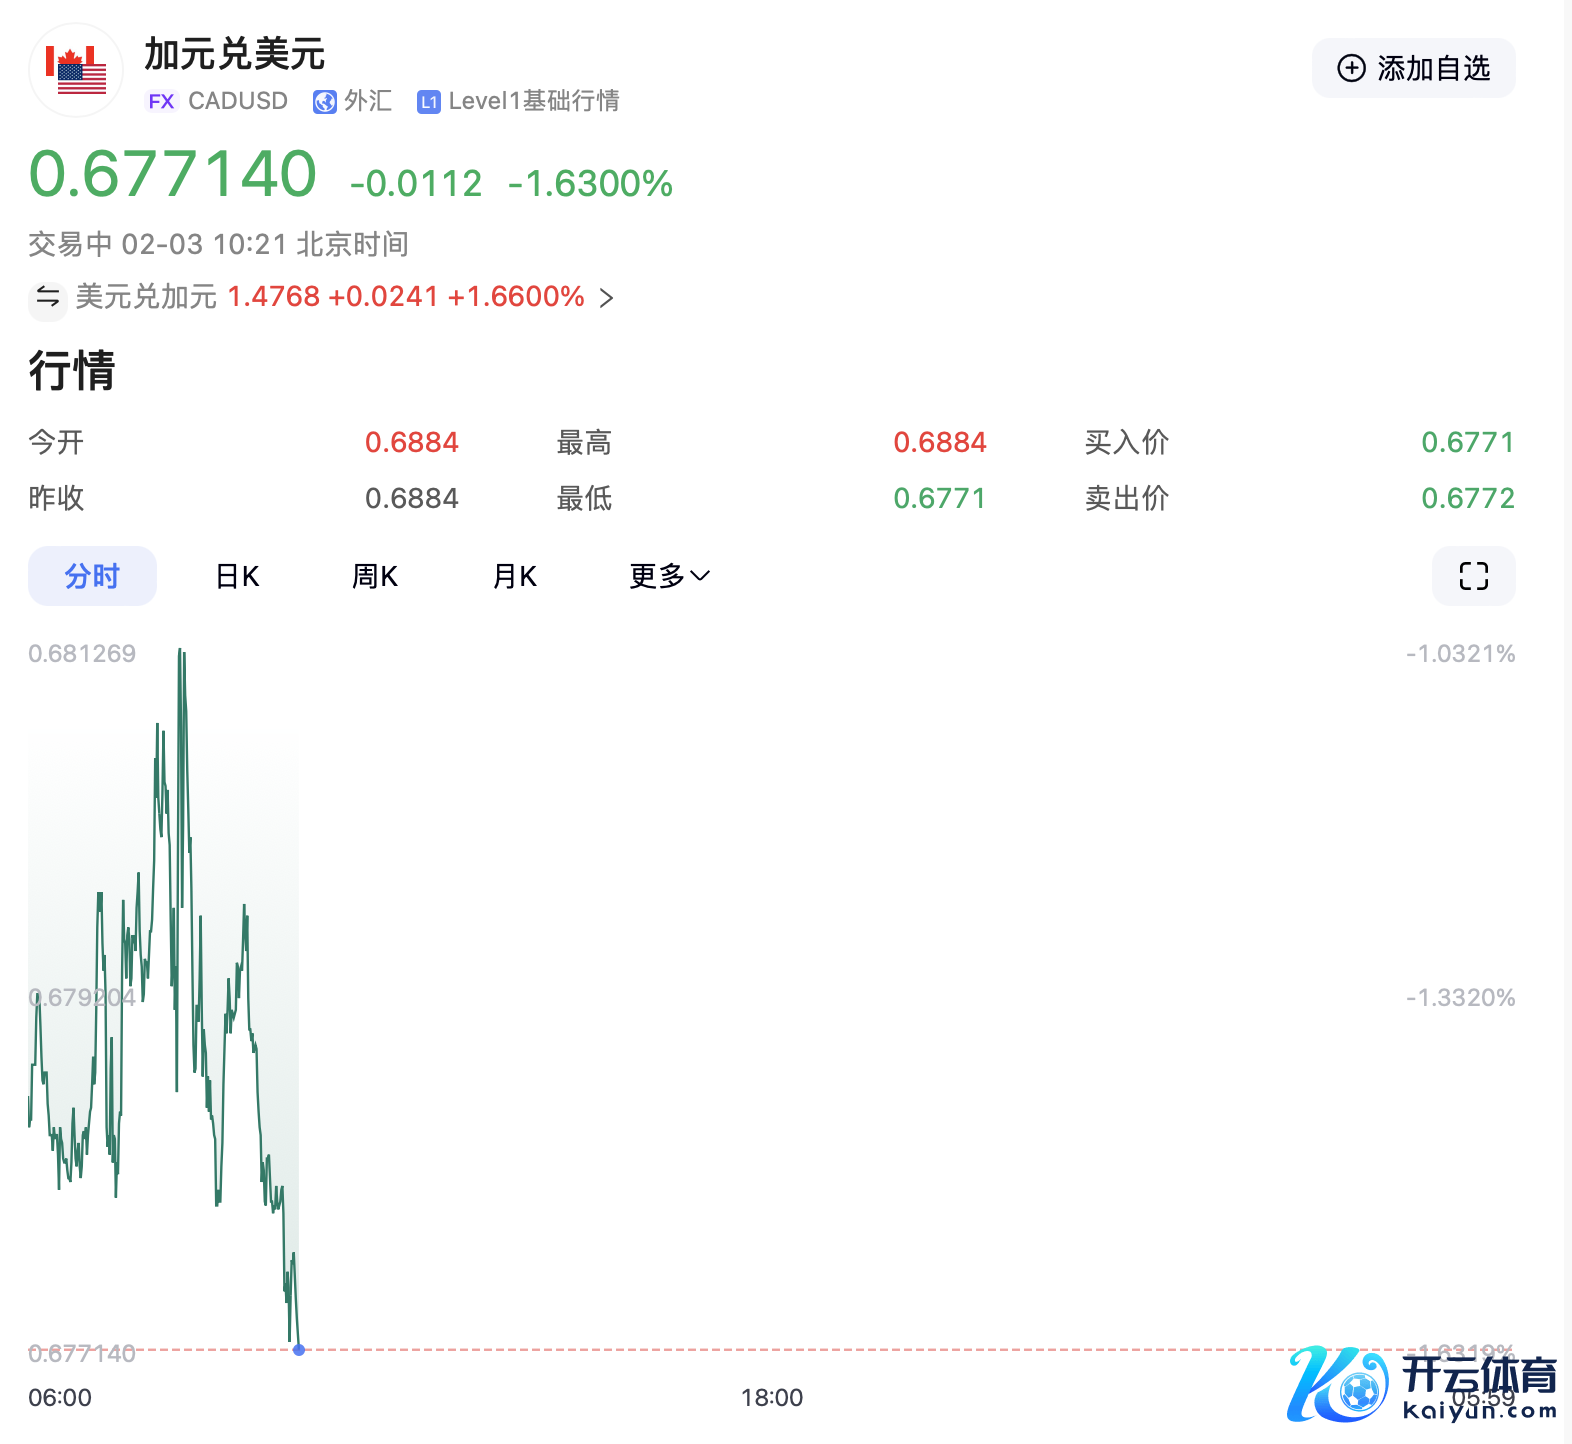Click the Canada-US flag currency pair icon

click(x=76, y=70)
